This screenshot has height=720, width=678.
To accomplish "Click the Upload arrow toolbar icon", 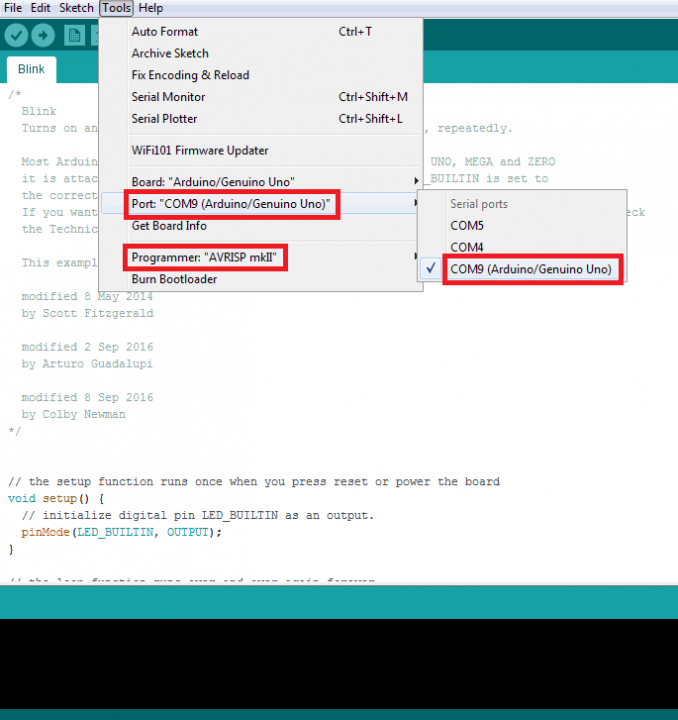I will 43,35.
